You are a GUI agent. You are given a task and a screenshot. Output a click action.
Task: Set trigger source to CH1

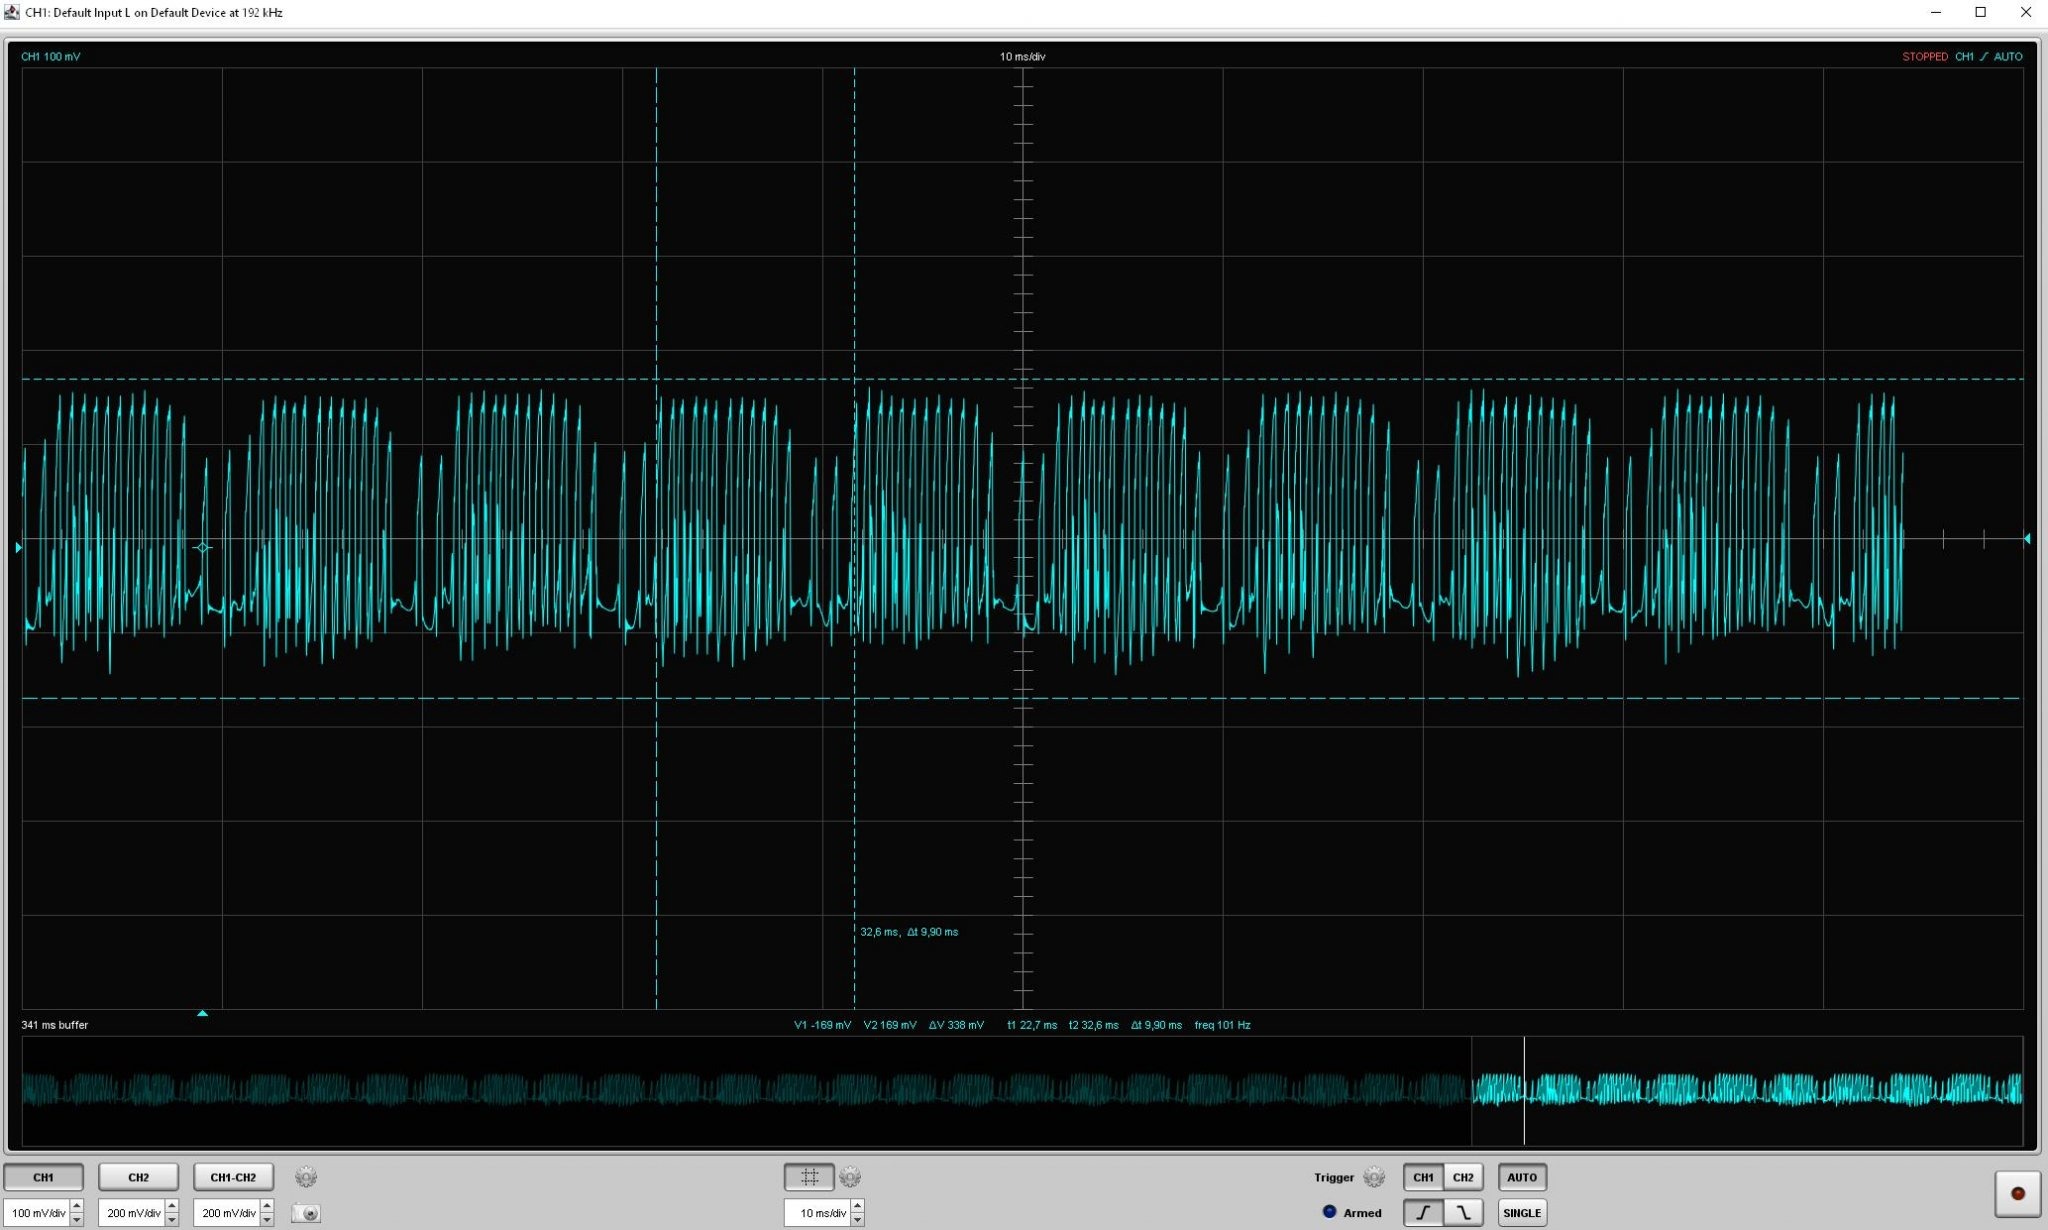[1423, 1177]
